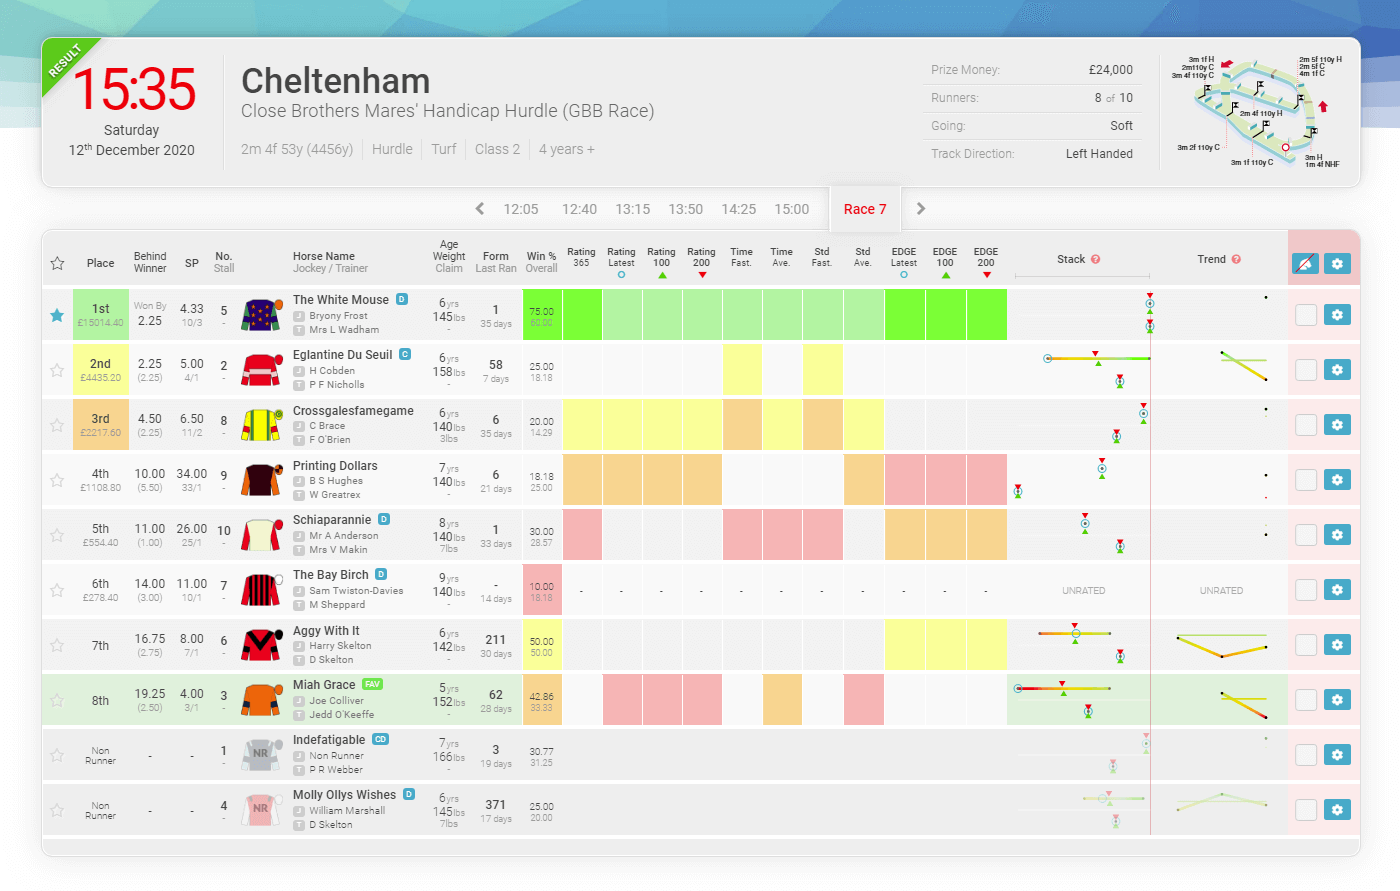Click the left chevron before the 12:05 race
The image size is (1400, 891).
click(x=480, y=209)
